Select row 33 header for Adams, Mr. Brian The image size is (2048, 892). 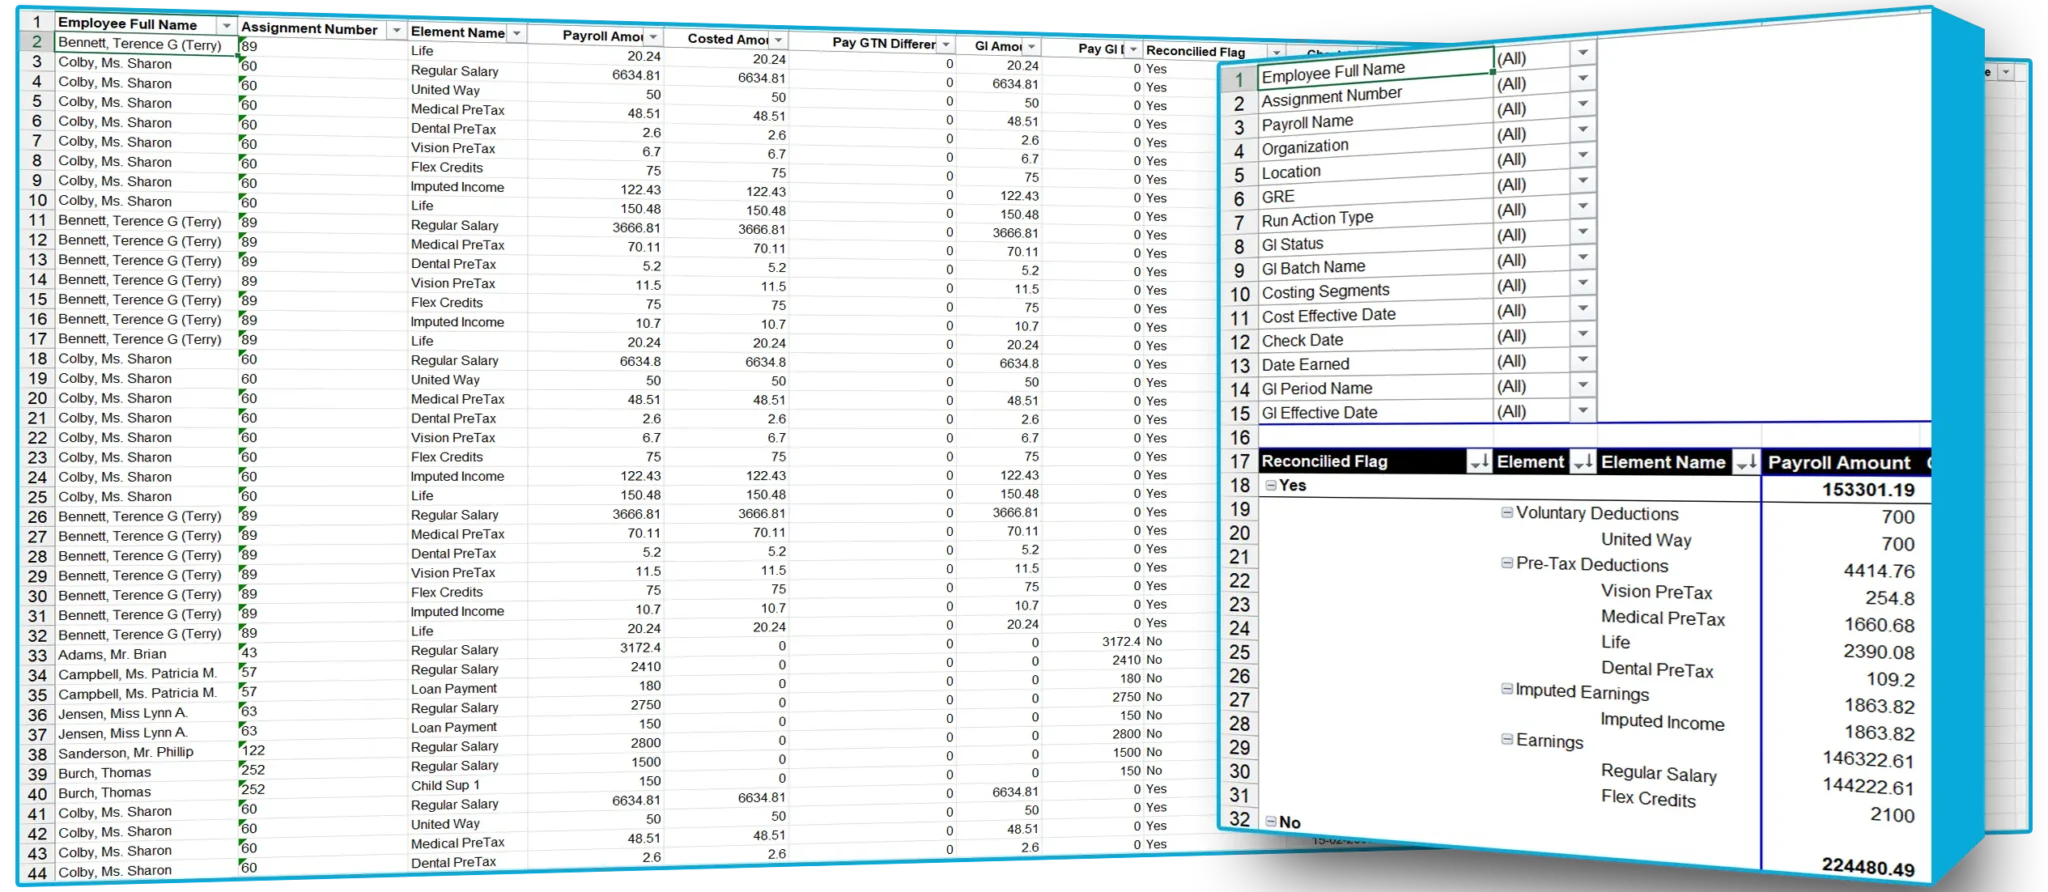coord(37,655)
